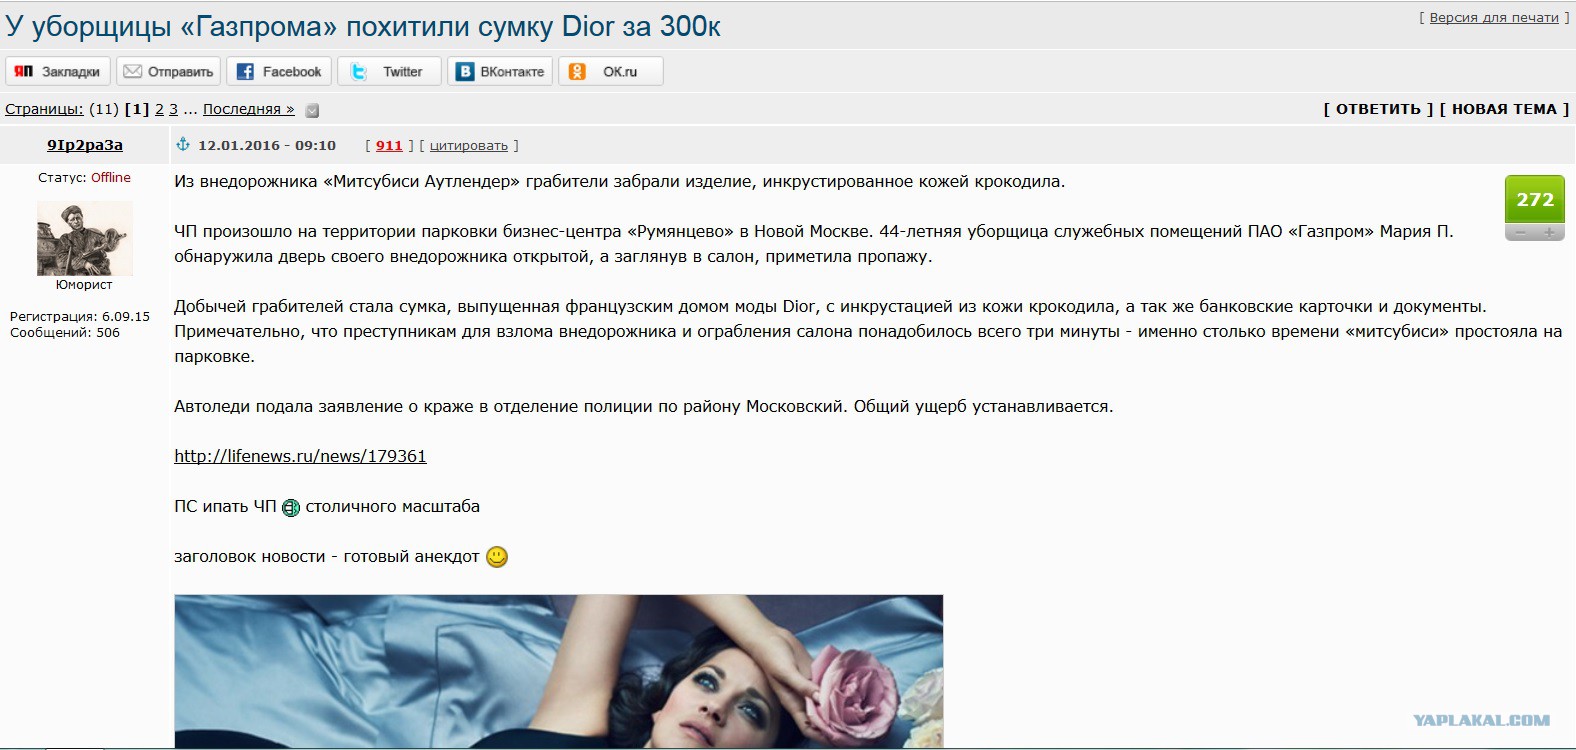Click the green 272 rating score
The width and height of the screenshot is (1576, 750).
pyautogui.click(x=1535, y=199)
